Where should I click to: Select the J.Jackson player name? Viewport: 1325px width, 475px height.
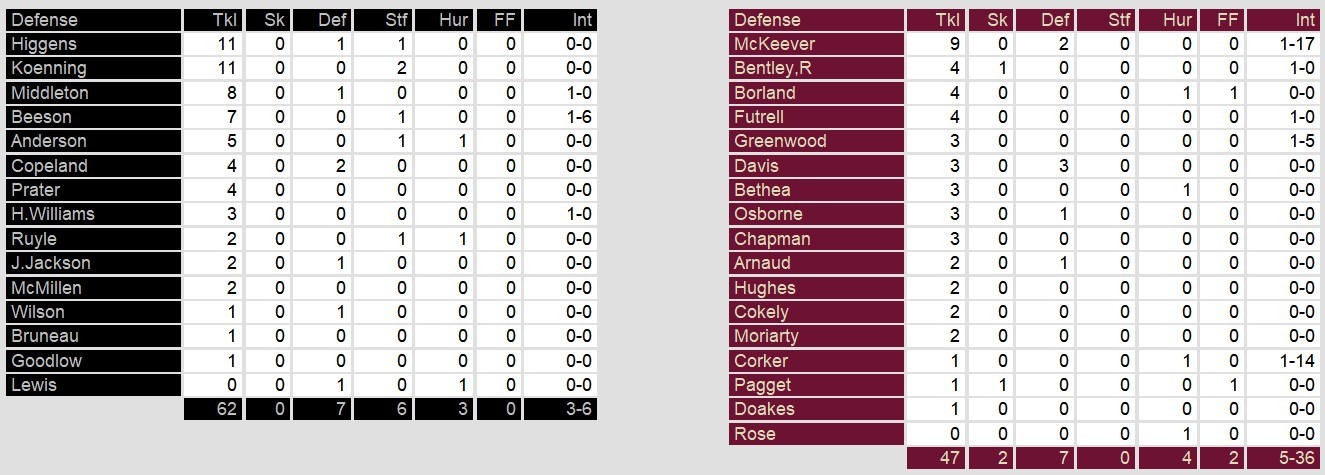point(51,263)
